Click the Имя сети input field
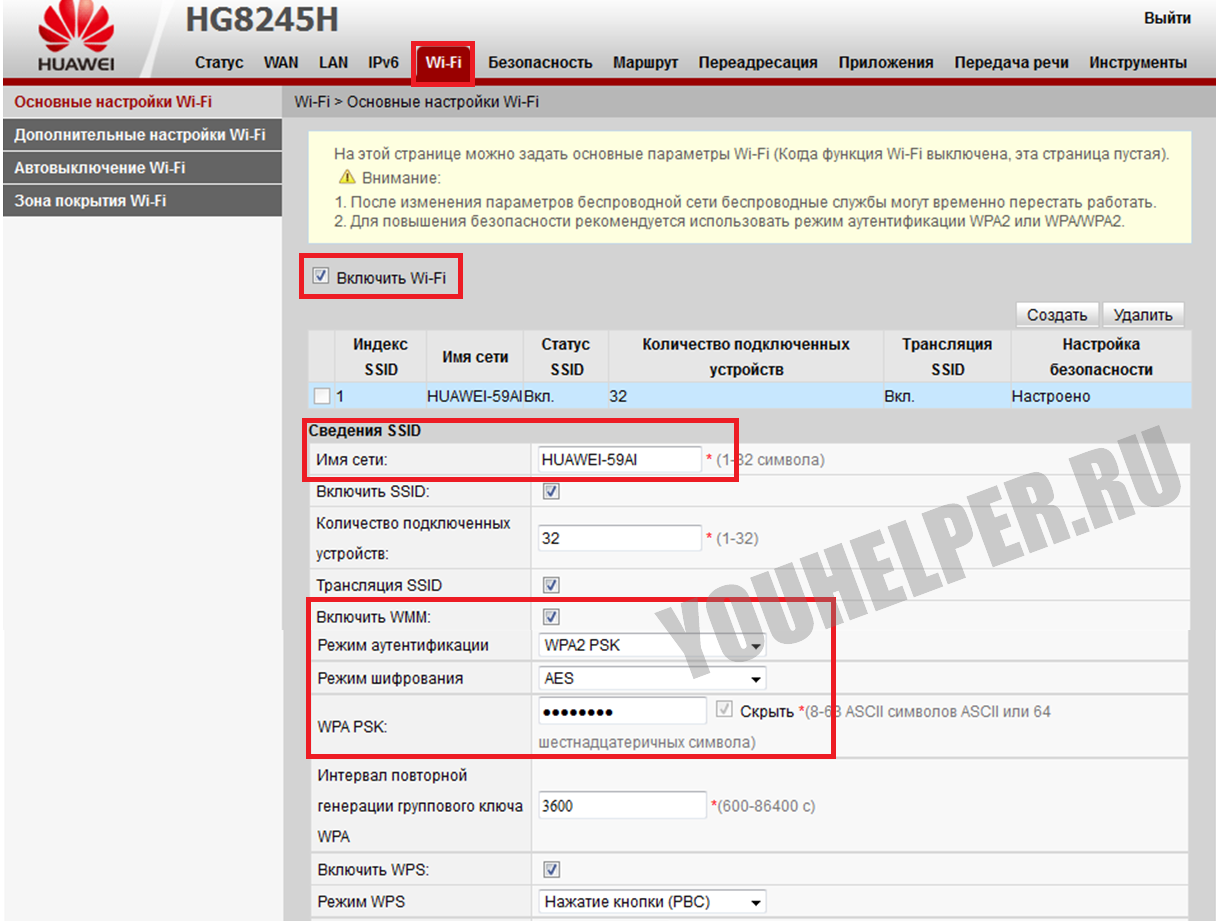1217x921 pixels. (620, 459)
